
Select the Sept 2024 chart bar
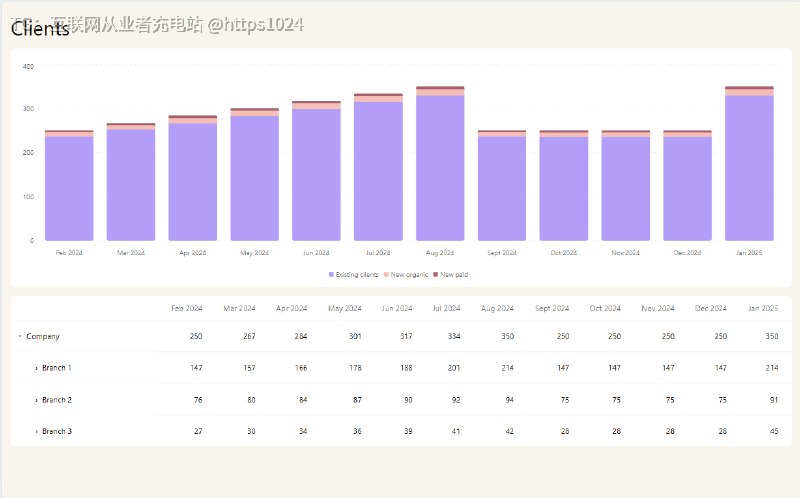click(502, 185)
